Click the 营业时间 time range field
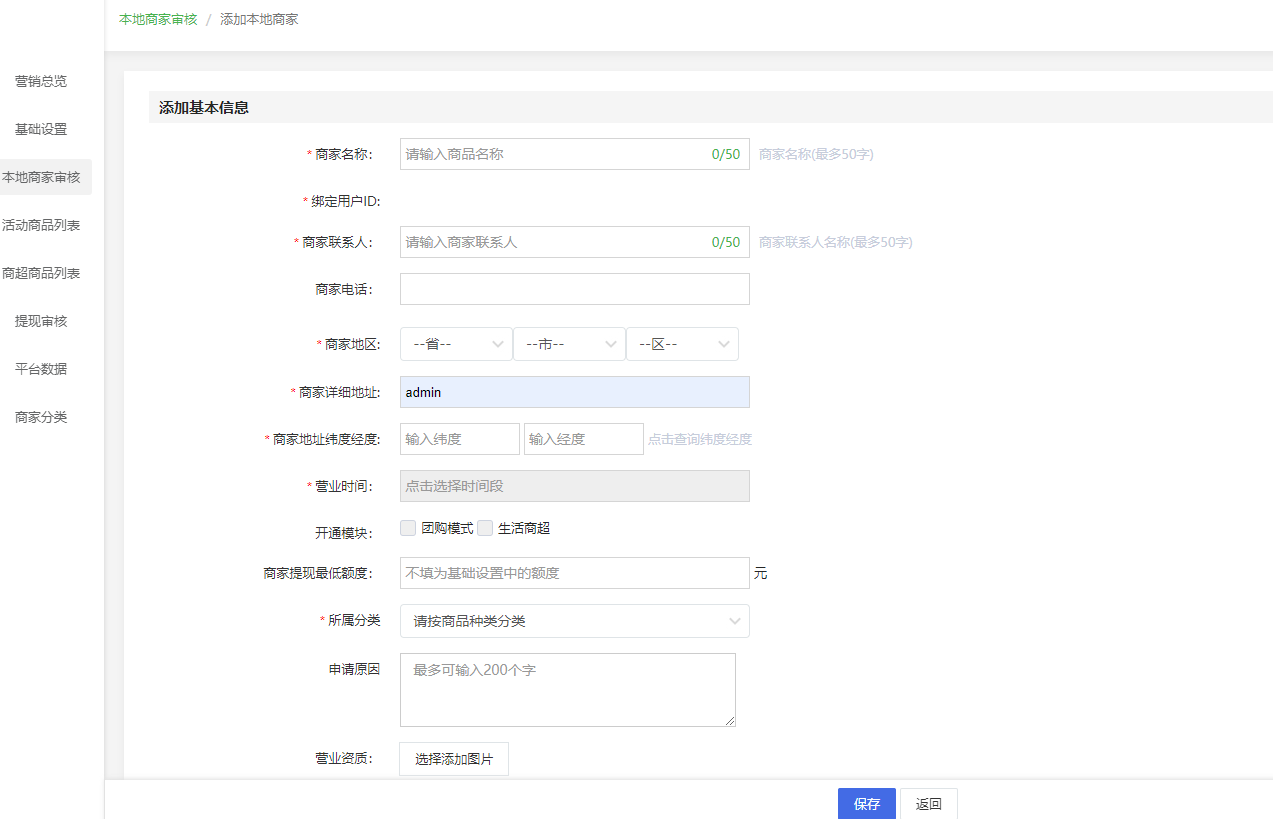The width and height of the screenshot is (1273, 819). point(574,486)
